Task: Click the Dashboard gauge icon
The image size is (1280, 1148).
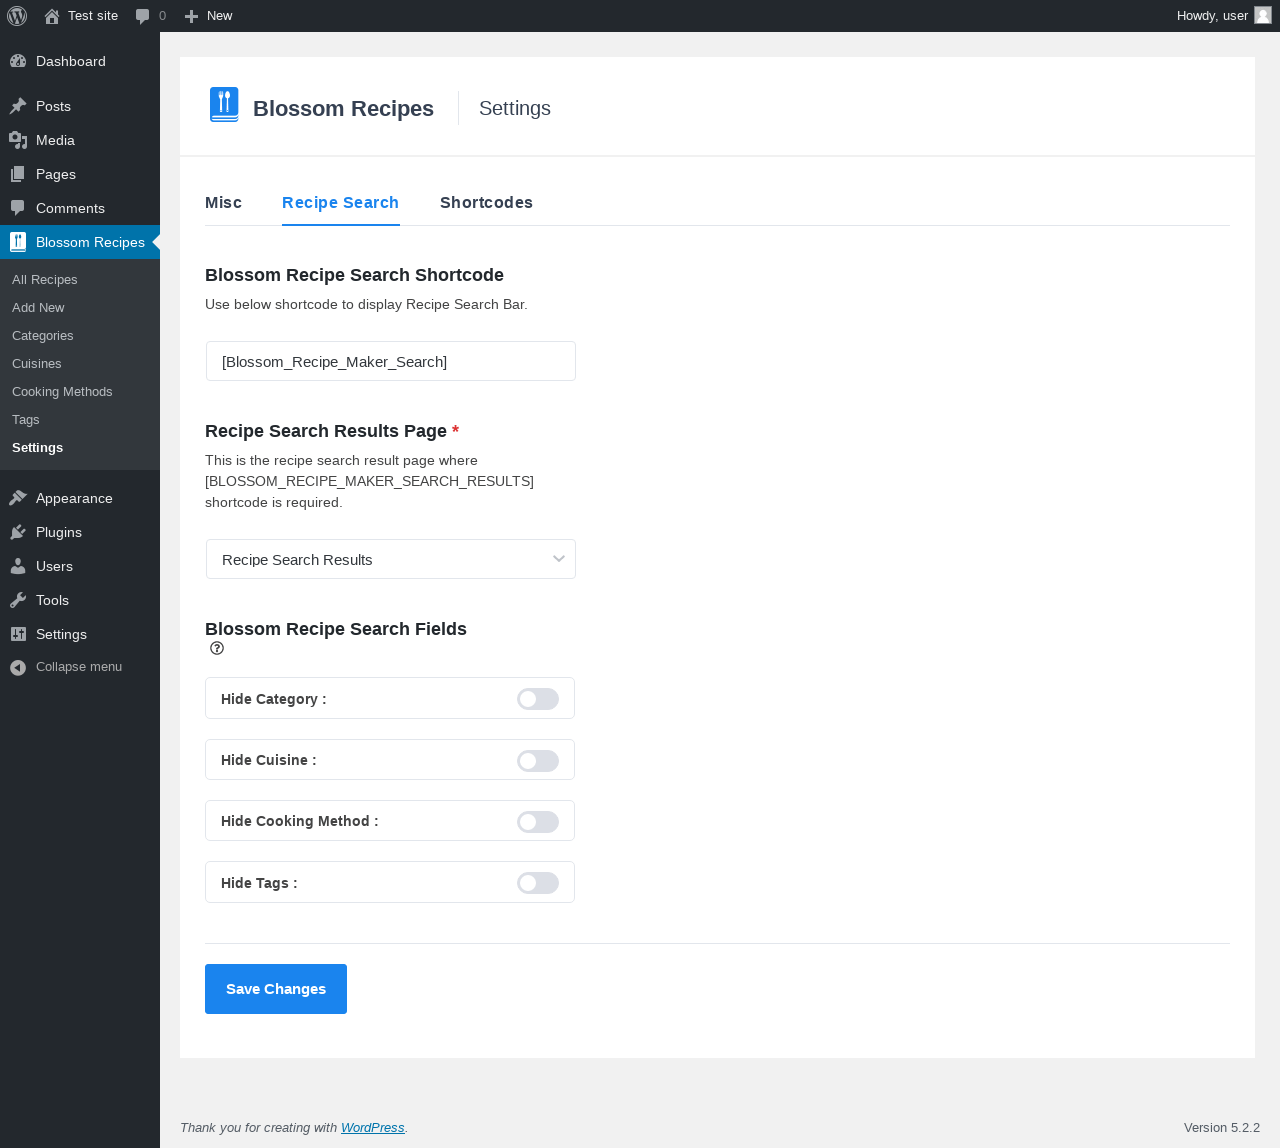Action: [18, 61]
